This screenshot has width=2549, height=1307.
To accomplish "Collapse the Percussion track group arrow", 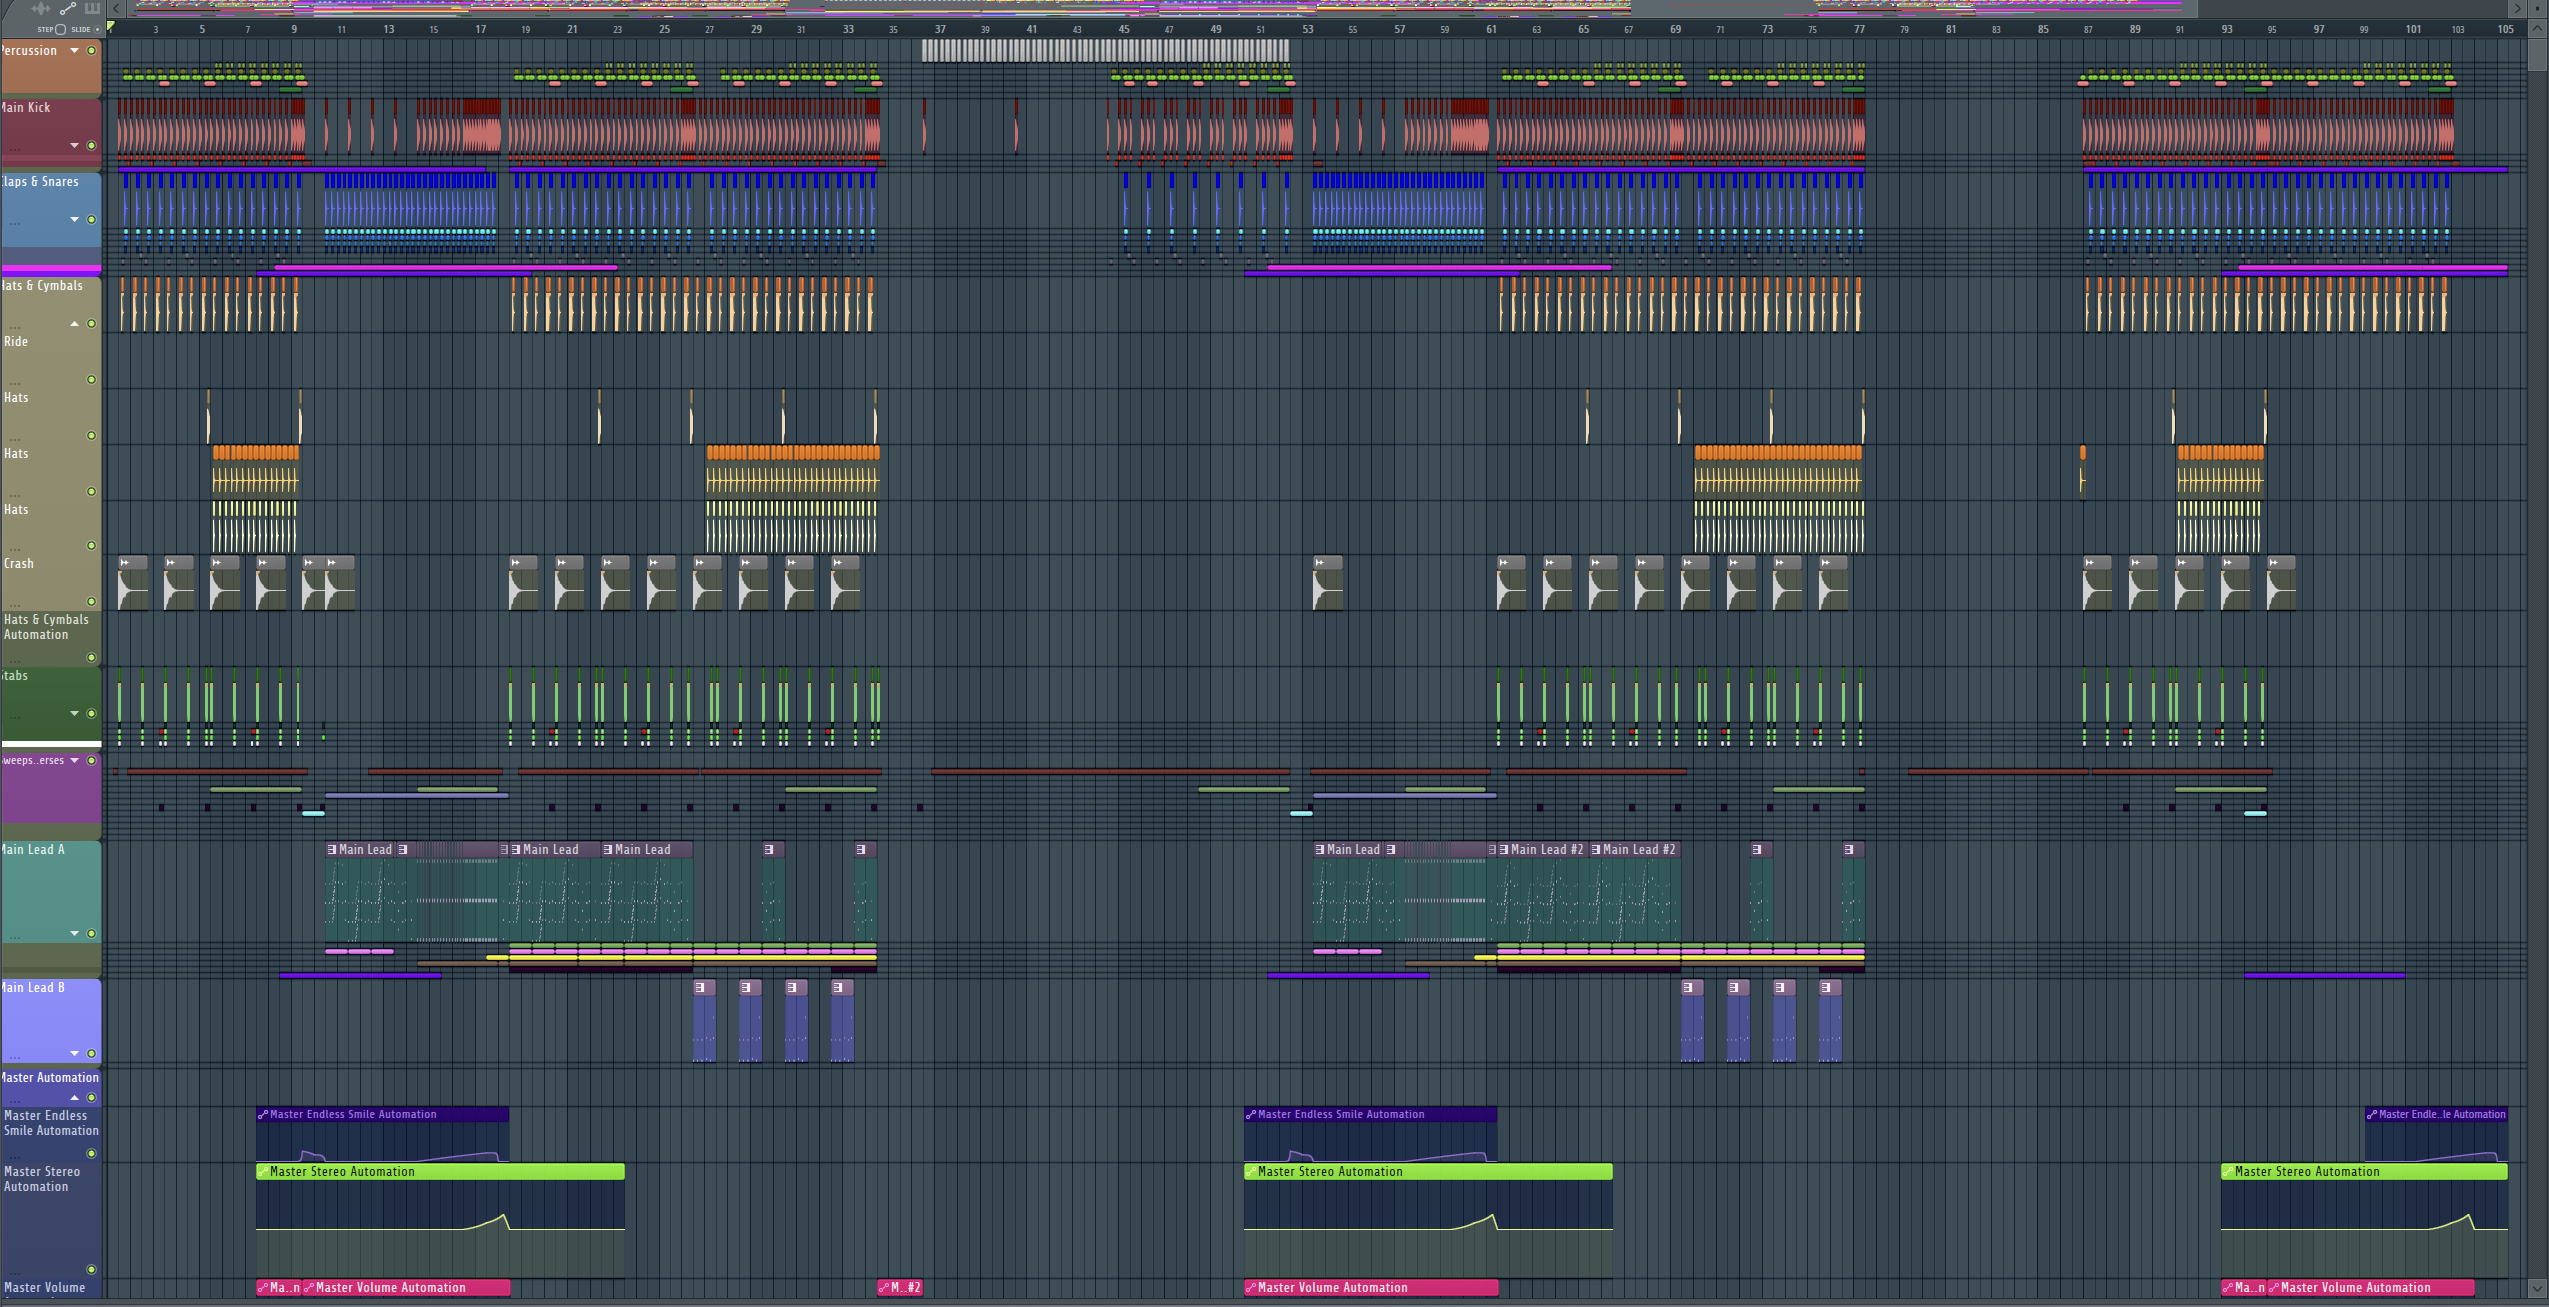I will point(74,51).
